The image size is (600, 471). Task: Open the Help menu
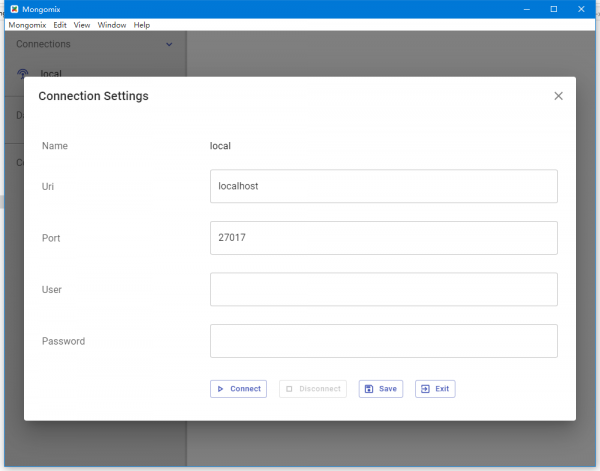tap(142, 25)
